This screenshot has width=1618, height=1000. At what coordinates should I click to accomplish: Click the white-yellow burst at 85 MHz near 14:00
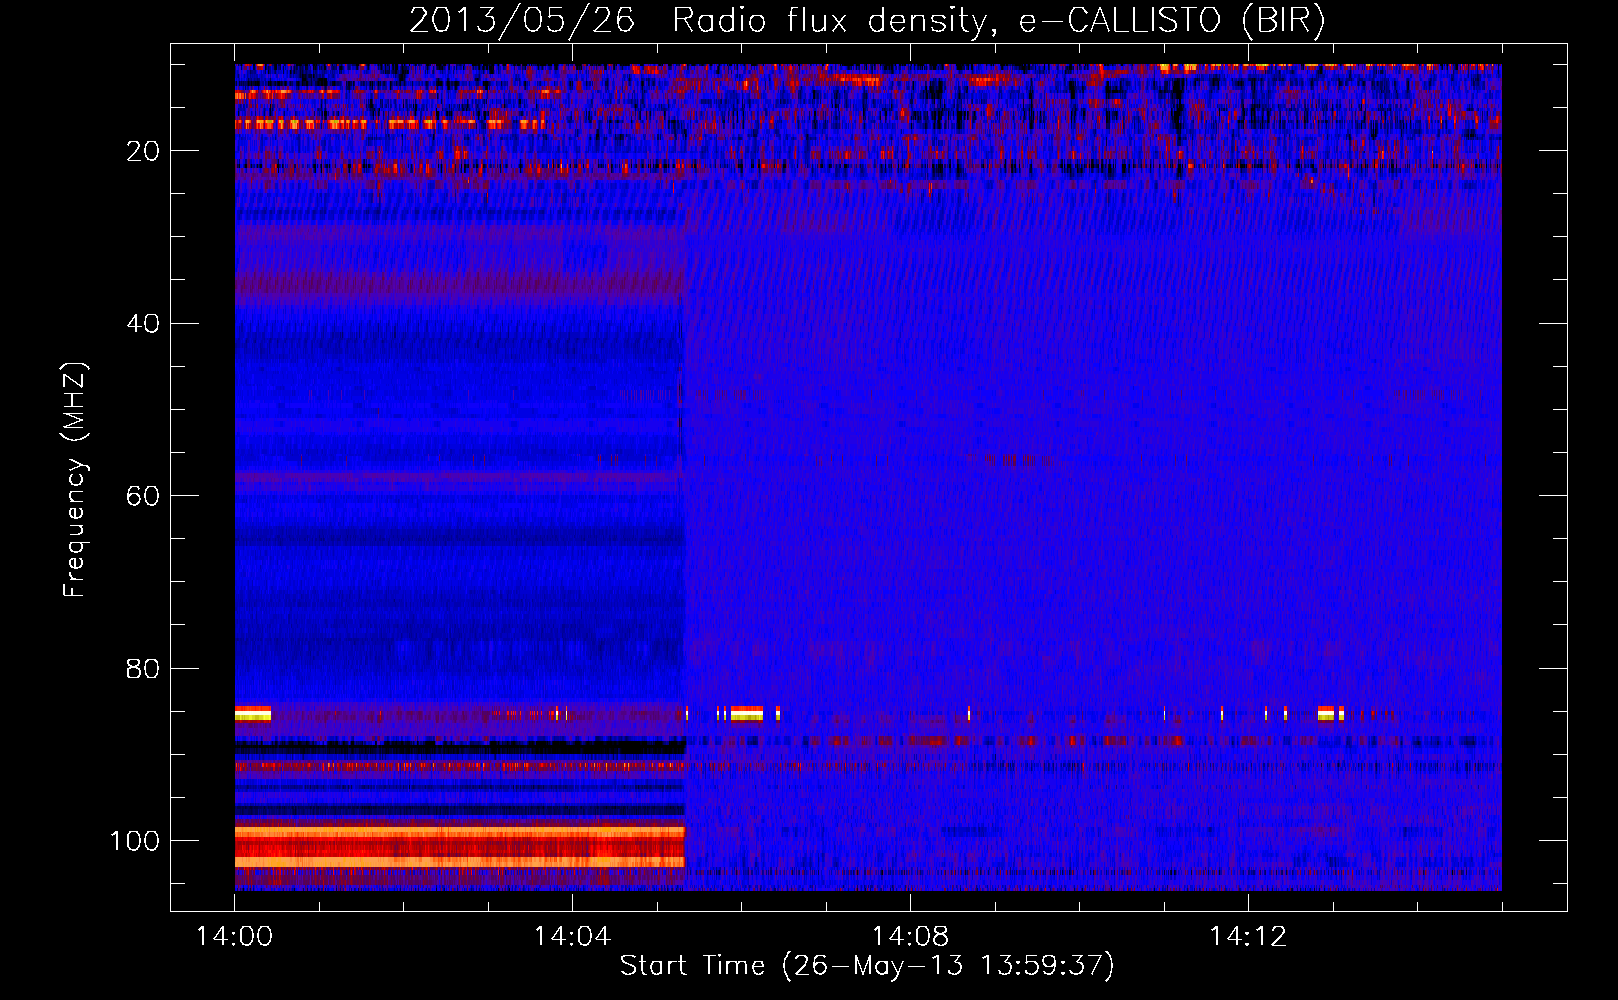(x=253, y=713)
